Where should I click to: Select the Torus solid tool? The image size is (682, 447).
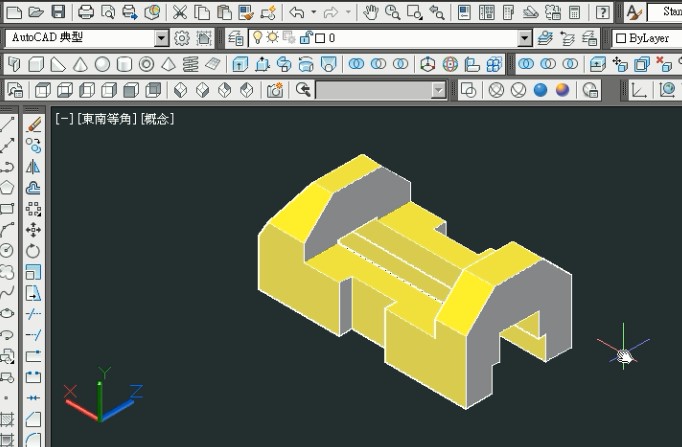pos(147,65)
